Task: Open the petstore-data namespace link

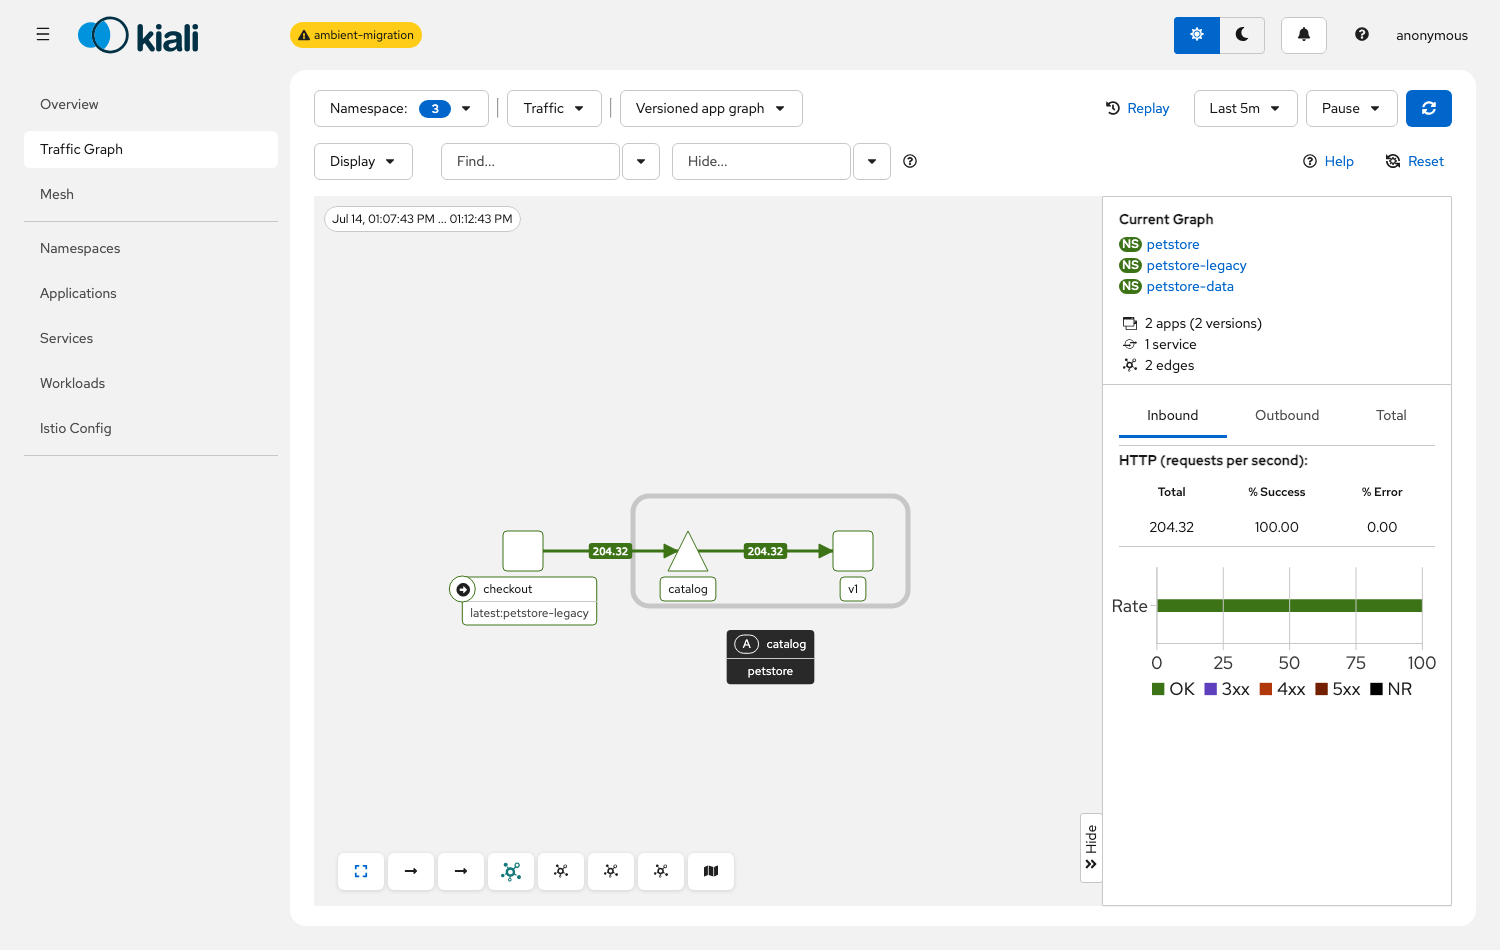Action: (1190, 286)
